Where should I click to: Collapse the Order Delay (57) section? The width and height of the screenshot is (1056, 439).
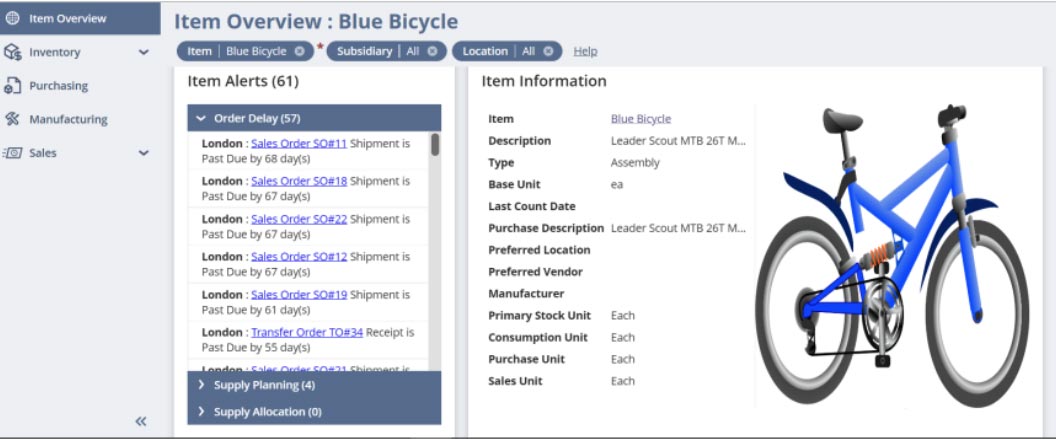[201, 118]
